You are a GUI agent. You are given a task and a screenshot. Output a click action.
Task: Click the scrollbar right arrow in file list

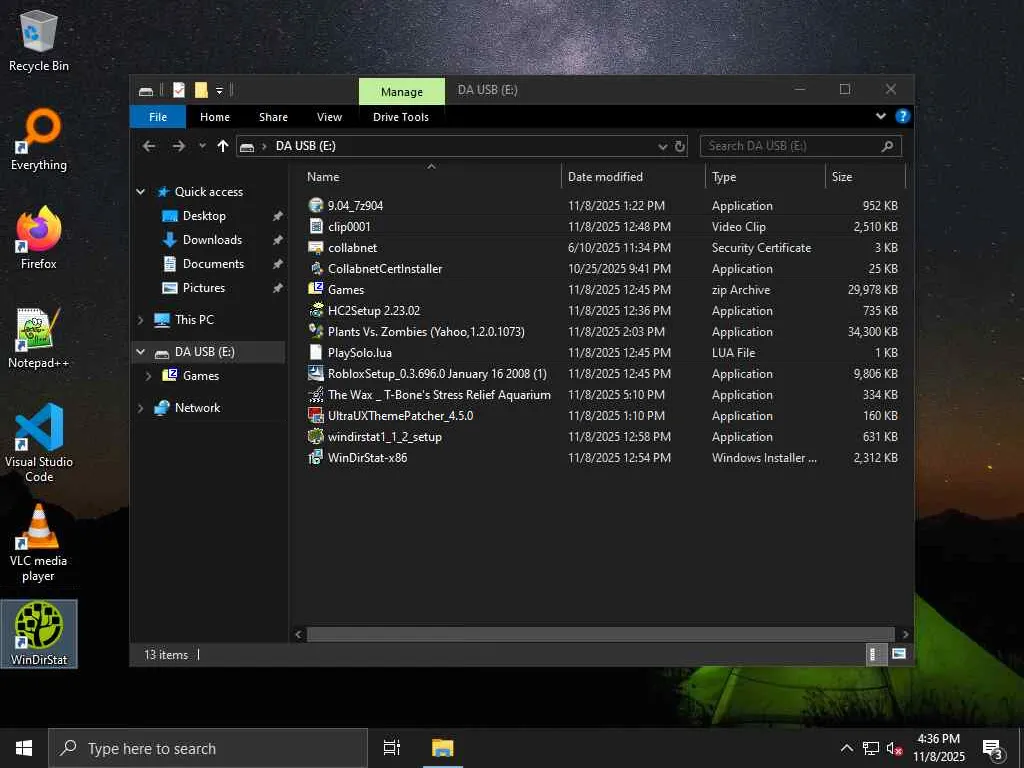pos(905,634)
